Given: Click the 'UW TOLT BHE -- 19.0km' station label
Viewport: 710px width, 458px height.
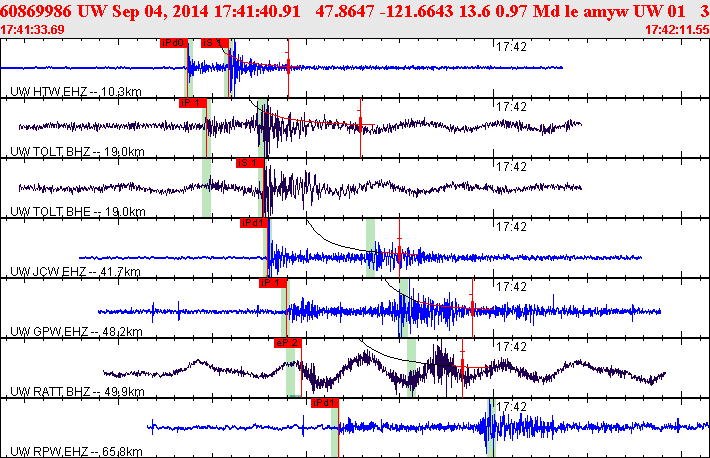Looking at the screenshot, I should pos(77,212).
